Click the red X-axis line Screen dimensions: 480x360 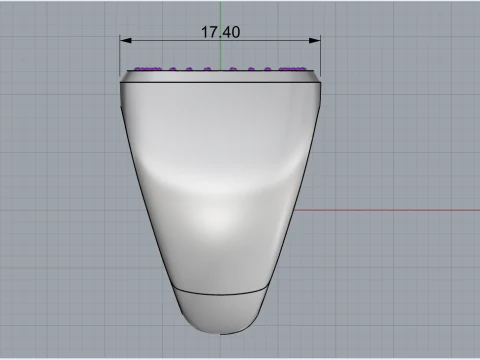click(387, 210)
